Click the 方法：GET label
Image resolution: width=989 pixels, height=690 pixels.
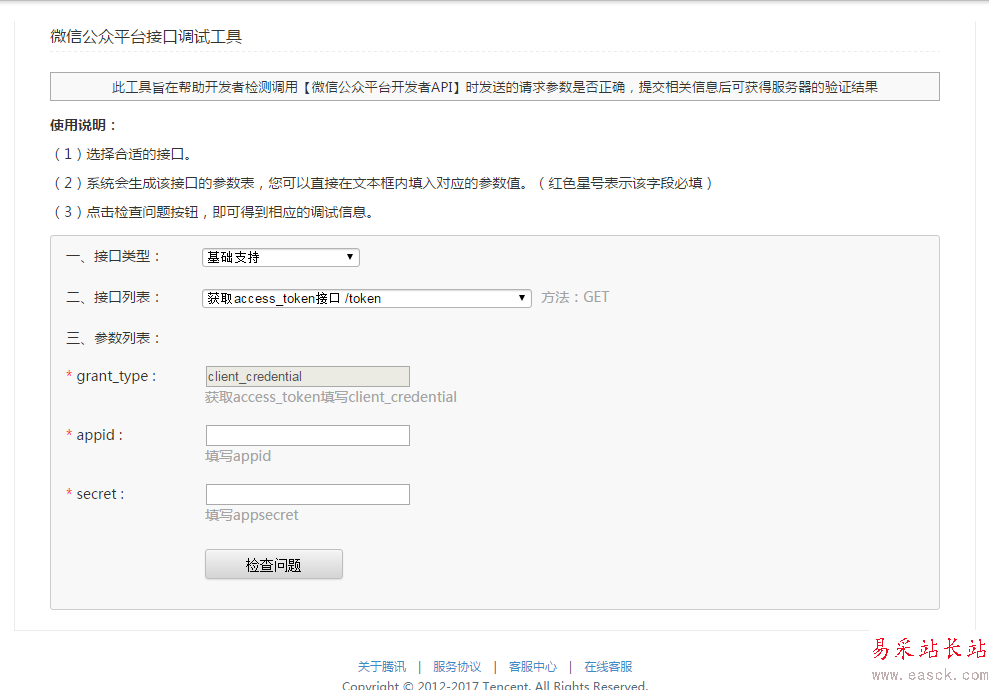coord(575,297)
